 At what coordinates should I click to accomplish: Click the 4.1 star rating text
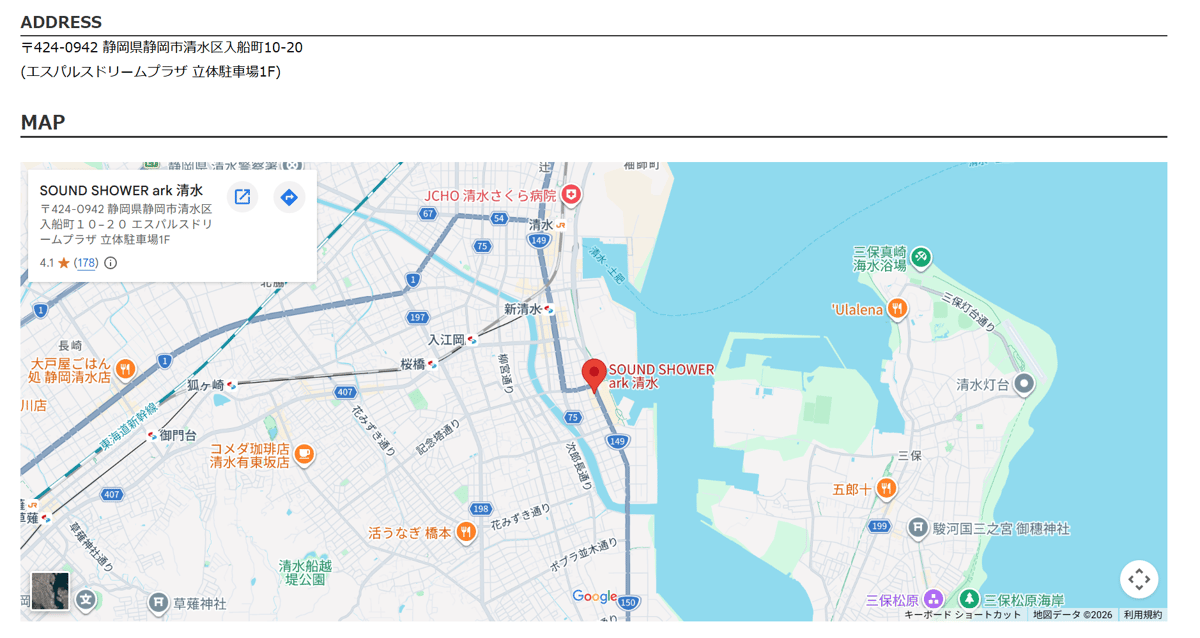coord(47,263)
